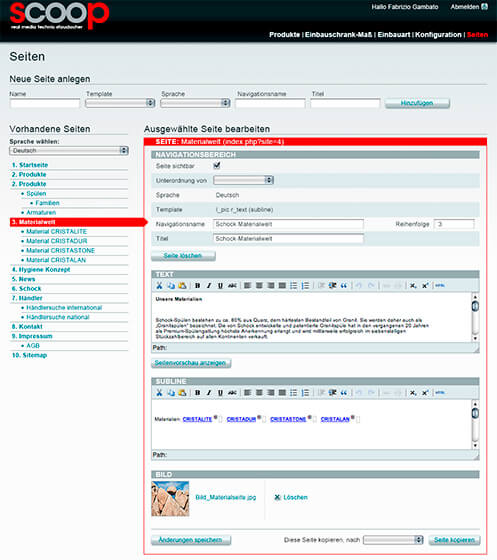
Task: Copy icon in the TEXT editor toolbar
Action: click(x=171, y=286)
